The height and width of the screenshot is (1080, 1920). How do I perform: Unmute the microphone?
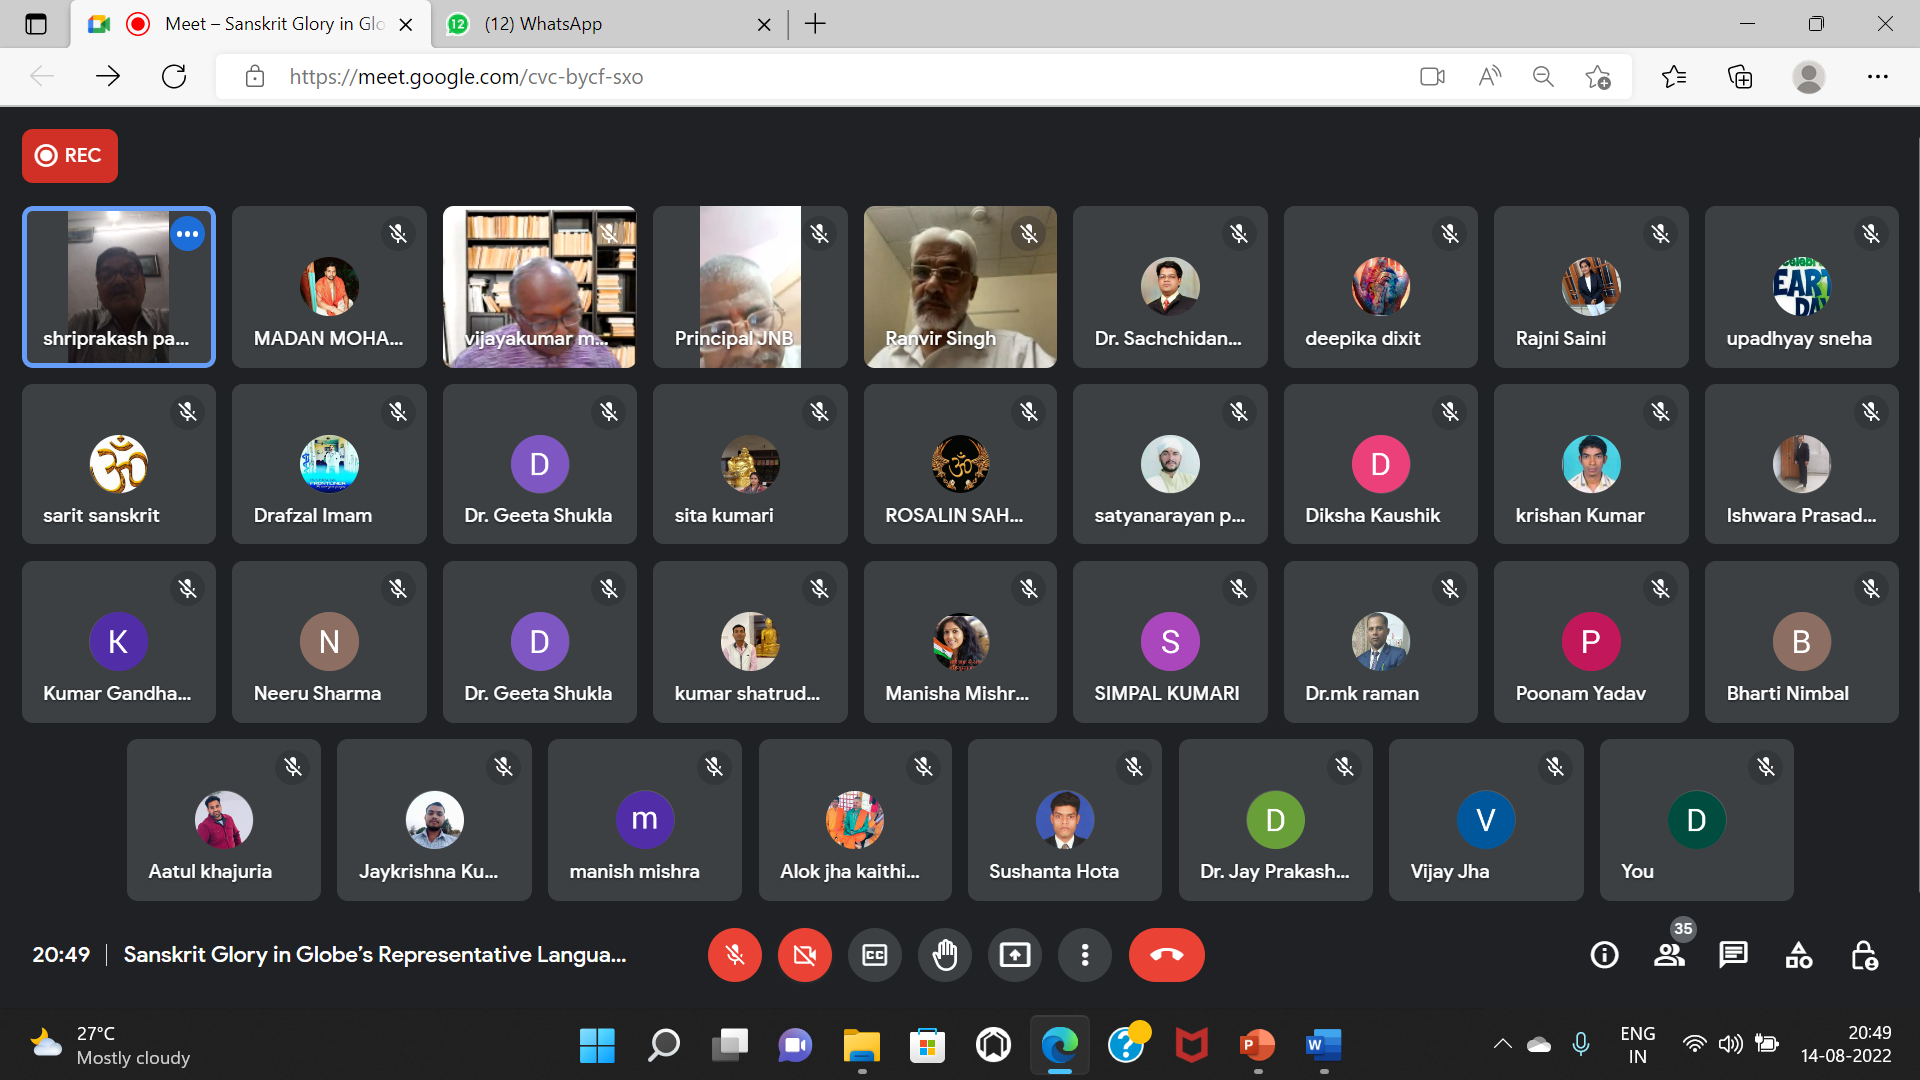pyautogui.click(x=734, y=955)
